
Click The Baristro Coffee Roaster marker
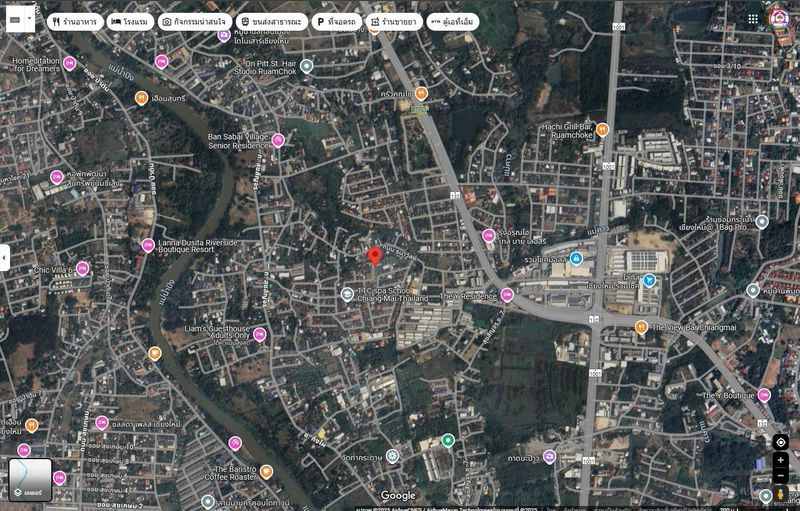point(266,472)
